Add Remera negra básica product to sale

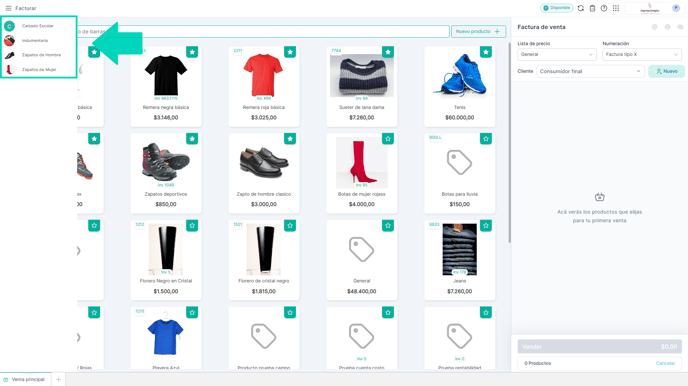166,86
